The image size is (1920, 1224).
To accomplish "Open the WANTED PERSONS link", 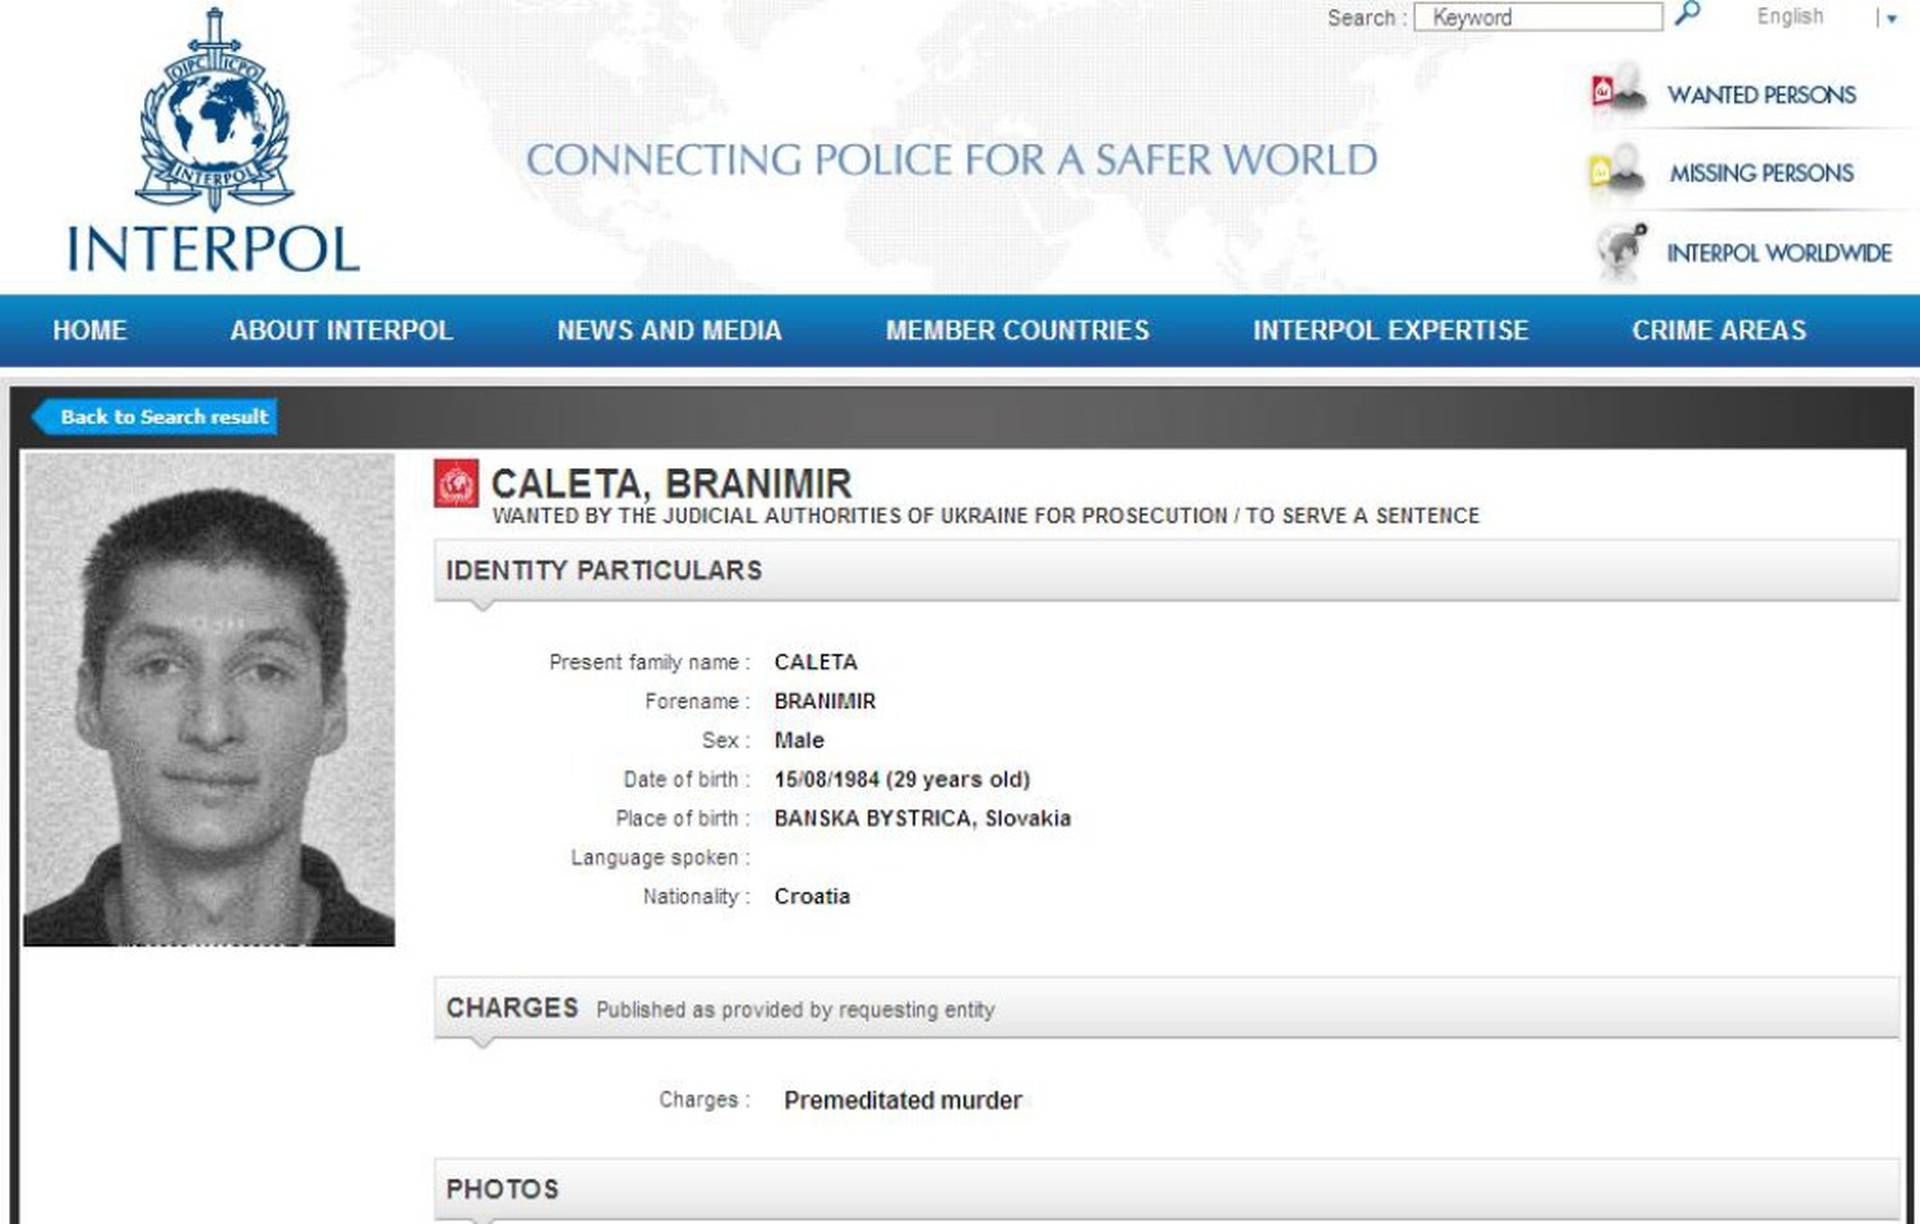I will [x=1761, y=95].
